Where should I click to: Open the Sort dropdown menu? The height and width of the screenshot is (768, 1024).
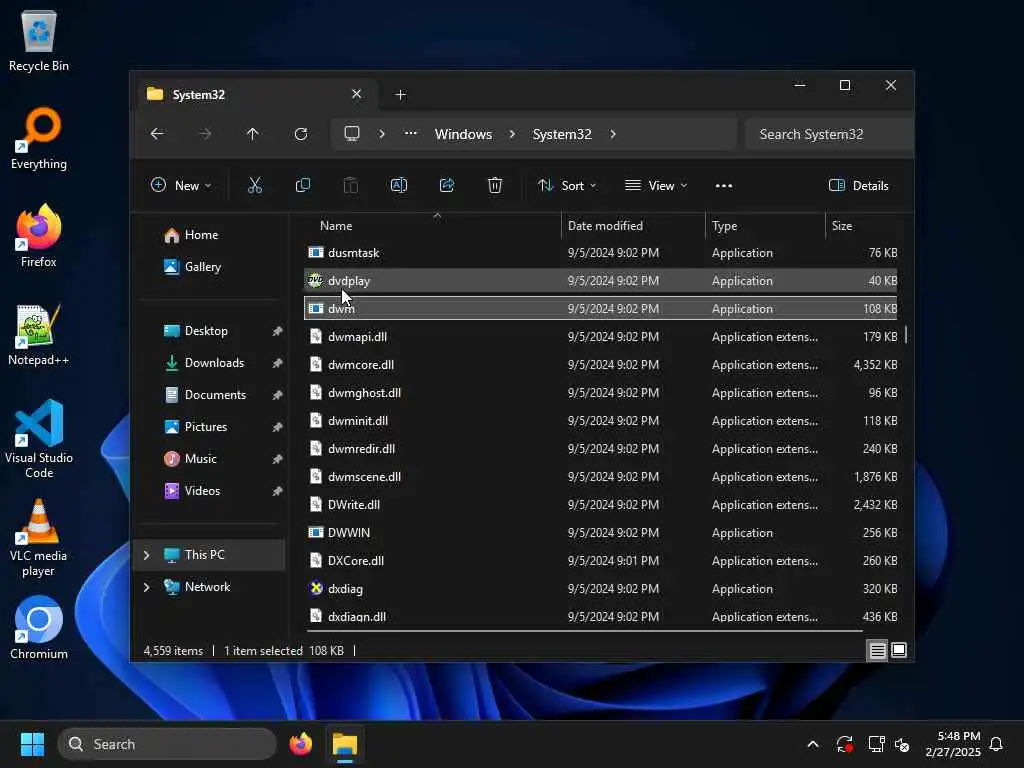pyautogui.click(x=567, y=185)
